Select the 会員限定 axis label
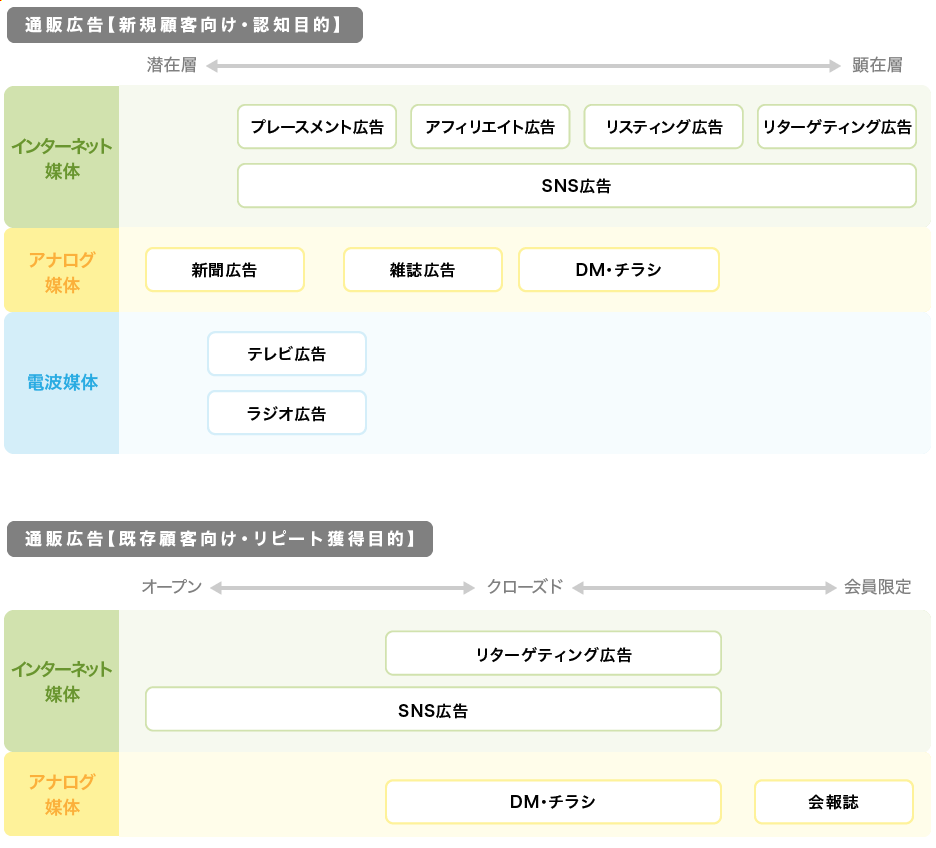The width and height of the screenshot is (936, 848). pyautogui.click(x=877, y=587)
